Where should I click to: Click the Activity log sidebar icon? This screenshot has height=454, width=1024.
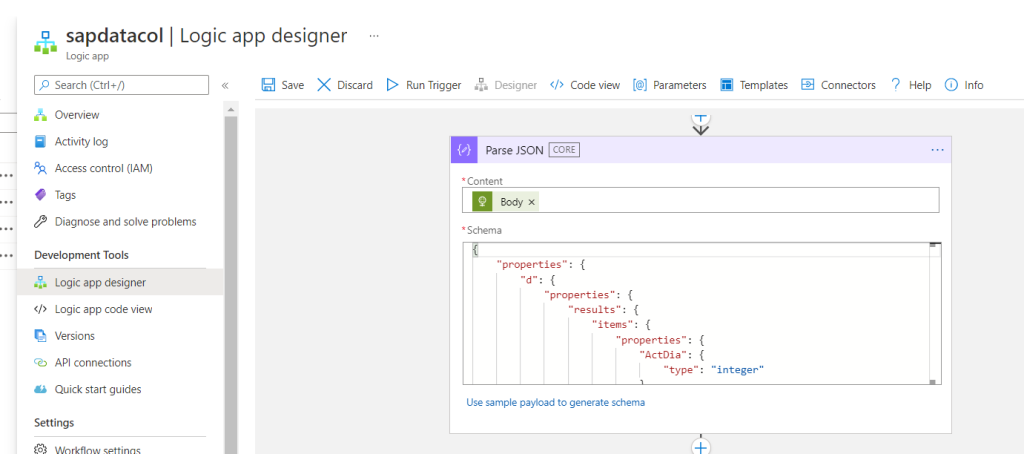[x=40, y=142]
